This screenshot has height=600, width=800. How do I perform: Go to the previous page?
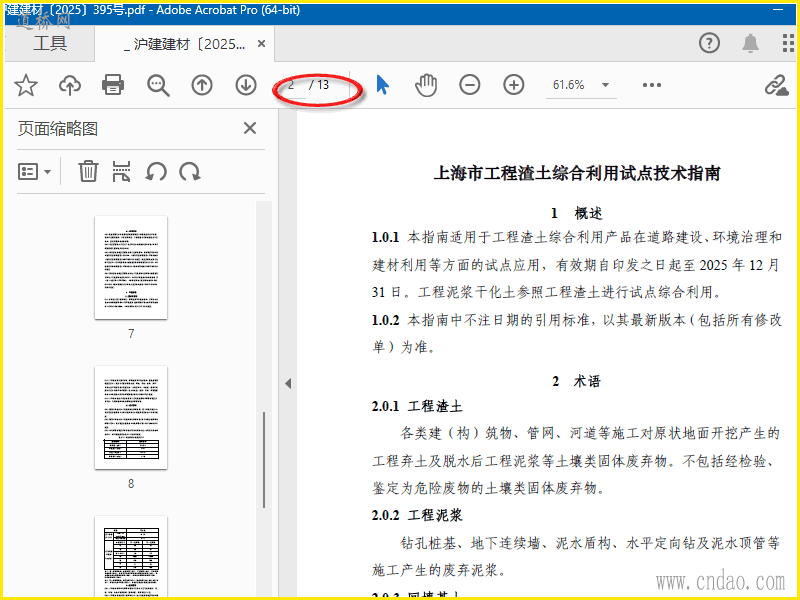[x=202, y=85]
